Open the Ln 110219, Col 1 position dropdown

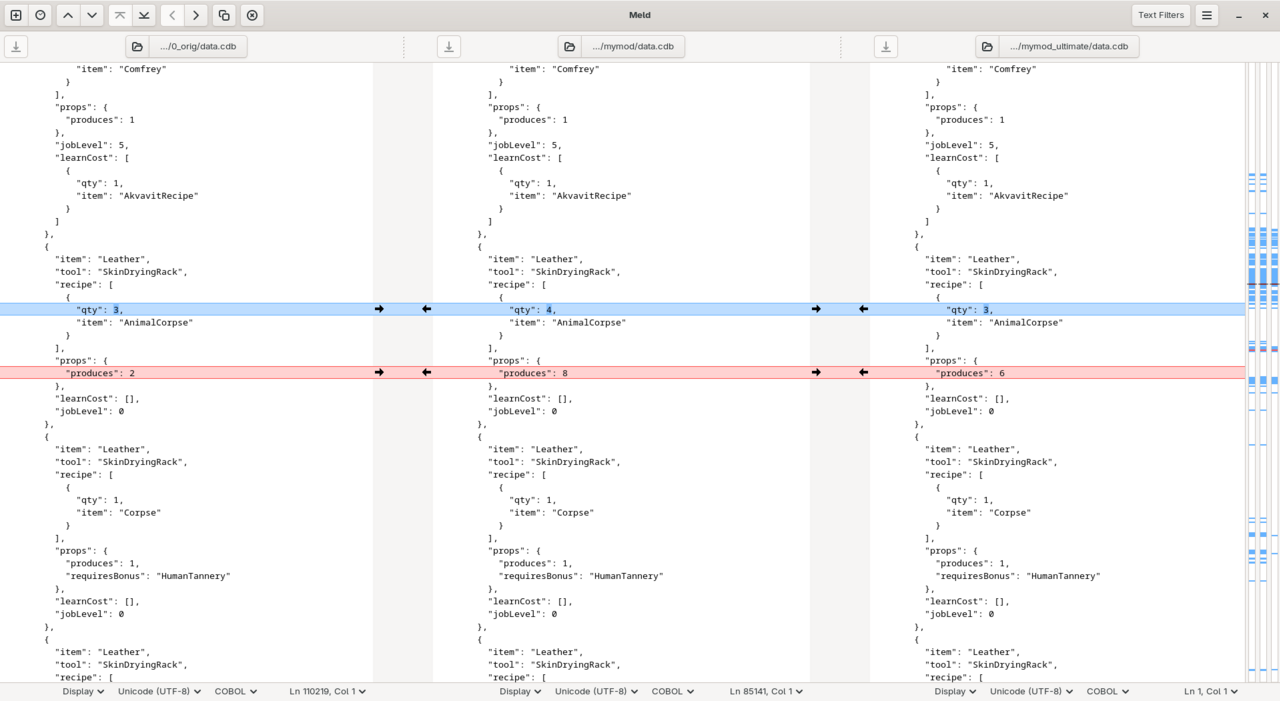point(328,691)
